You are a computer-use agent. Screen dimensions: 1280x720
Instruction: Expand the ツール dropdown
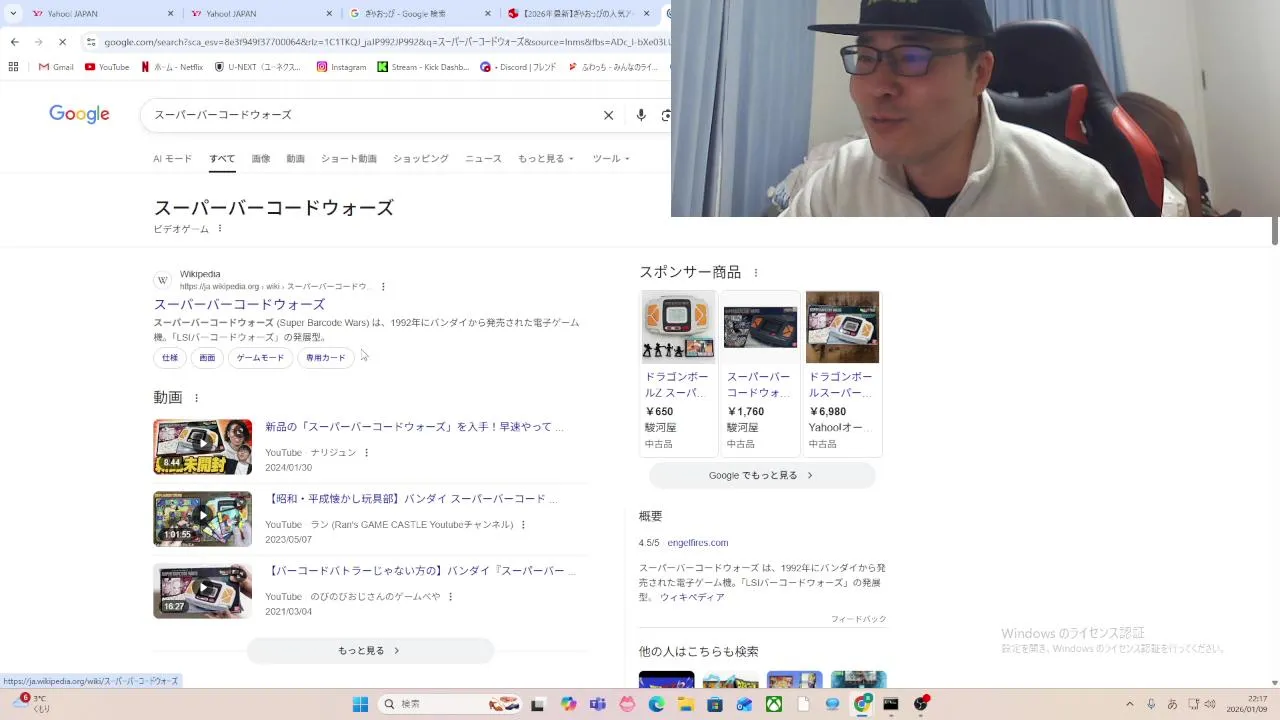click(x=611, y=159)
